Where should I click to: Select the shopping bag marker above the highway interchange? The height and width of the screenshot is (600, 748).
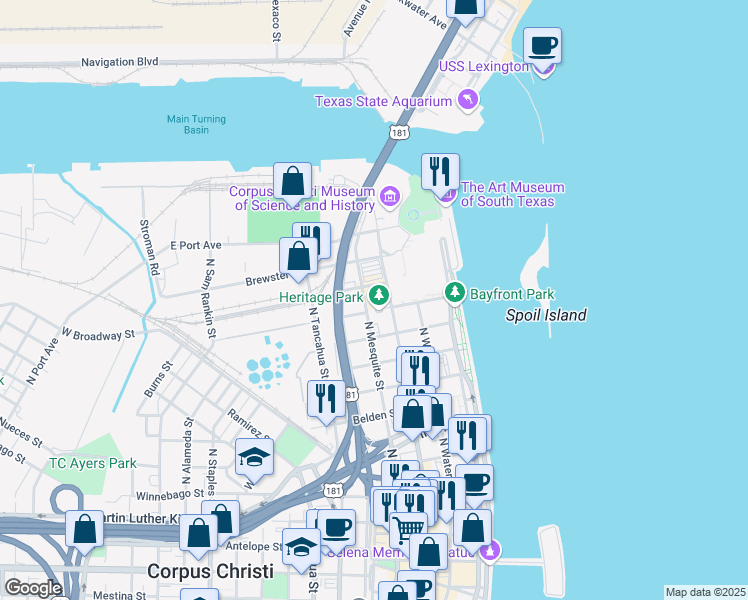pos(221,519)
